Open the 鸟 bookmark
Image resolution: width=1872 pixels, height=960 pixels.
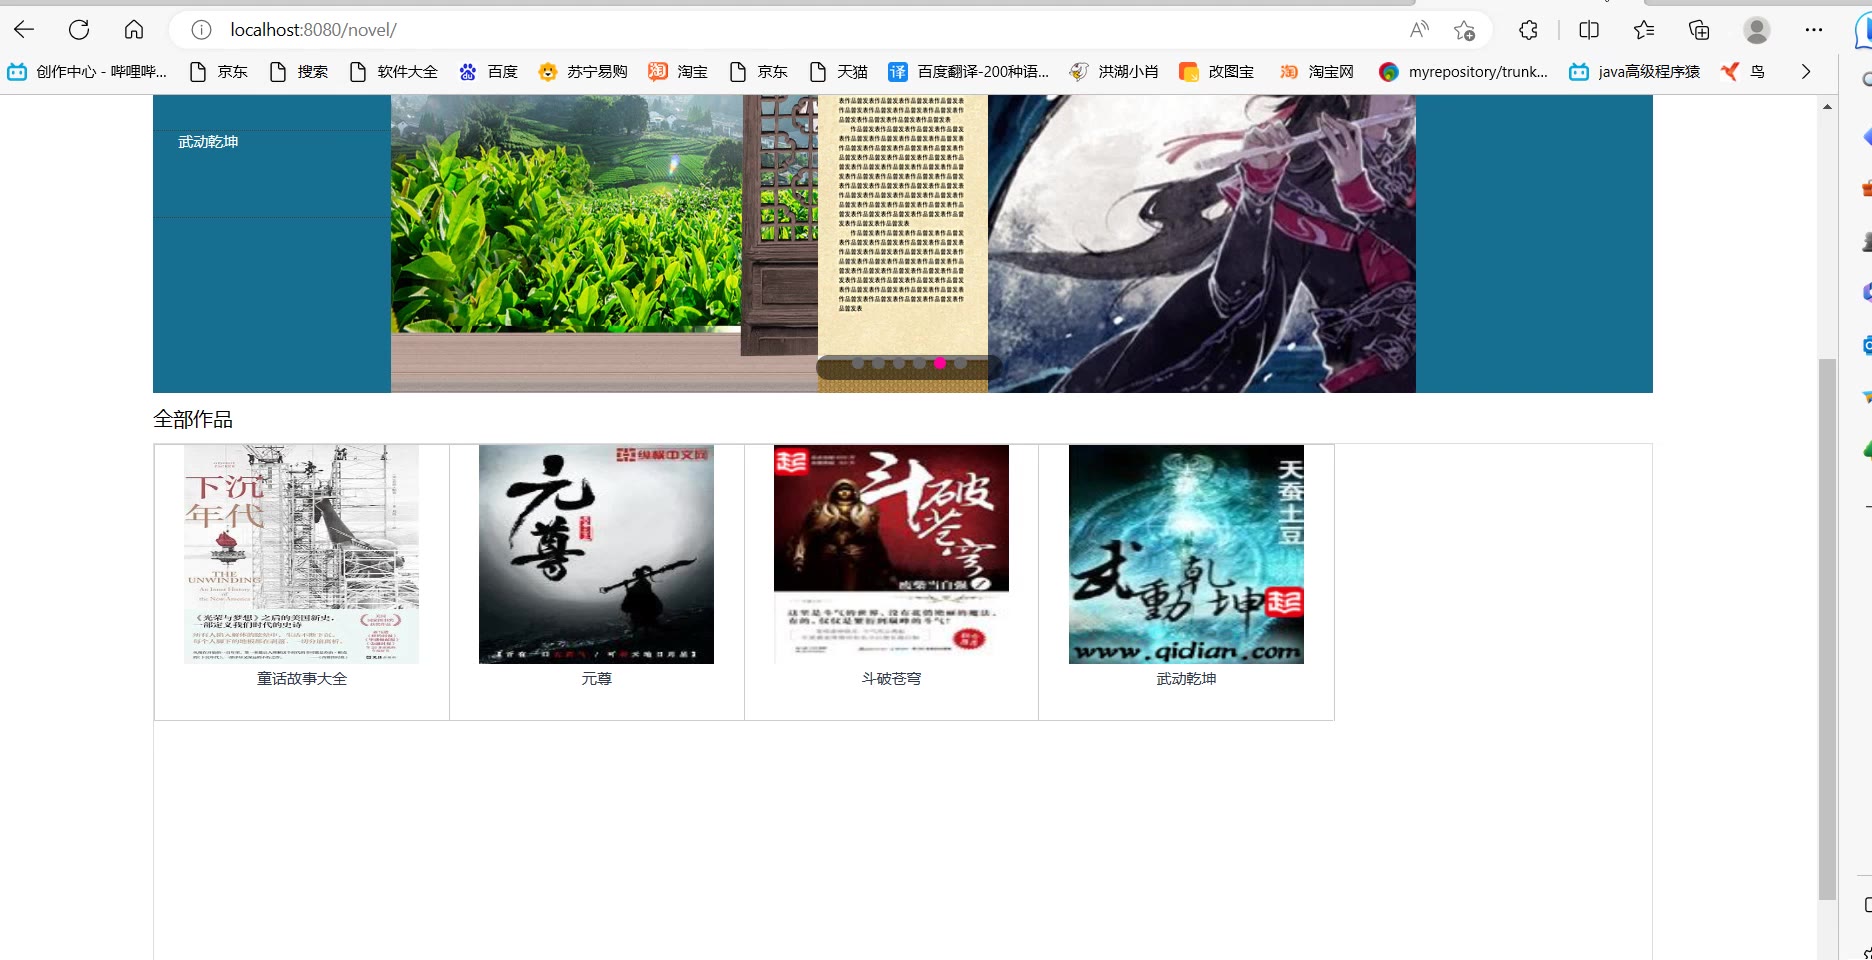1743,72
